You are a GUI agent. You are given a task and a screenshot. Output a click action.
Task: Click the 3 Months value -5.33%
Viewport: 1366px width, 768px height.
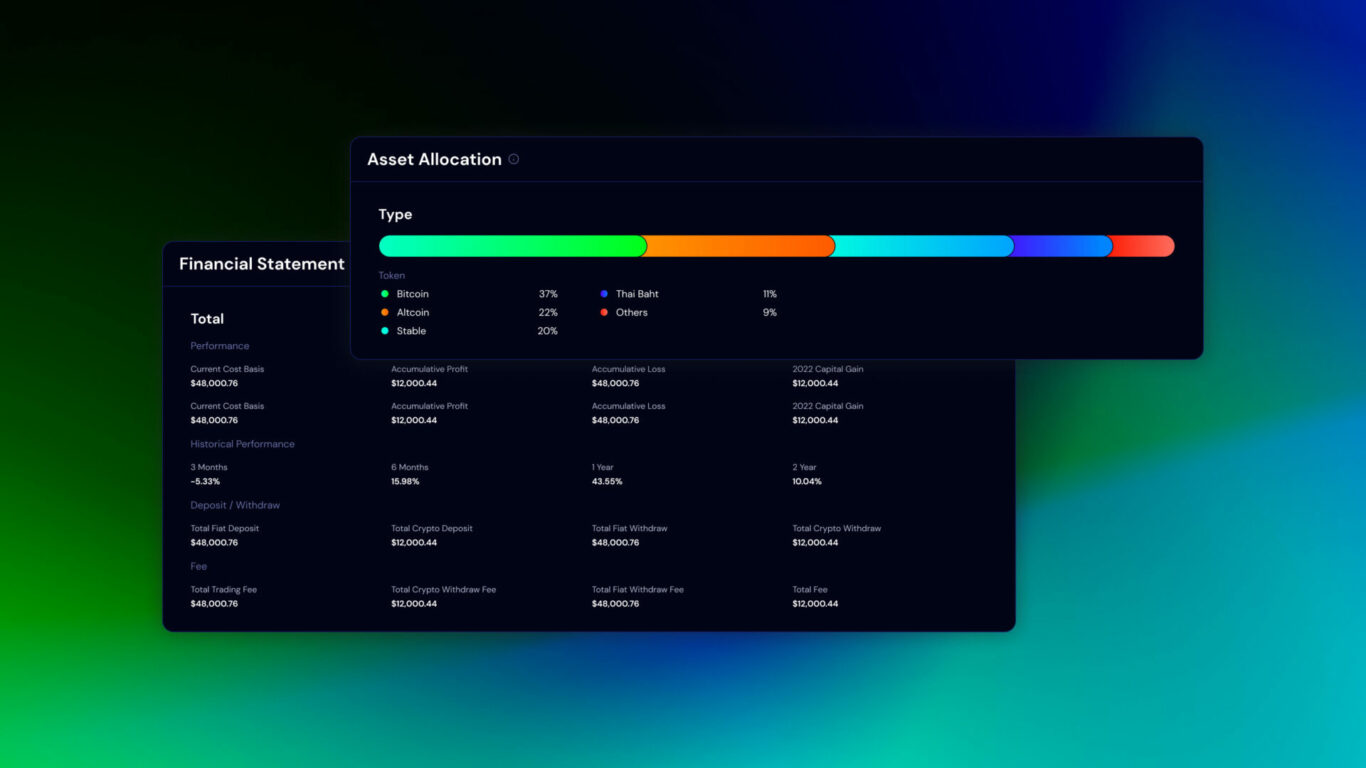(205, 482)
